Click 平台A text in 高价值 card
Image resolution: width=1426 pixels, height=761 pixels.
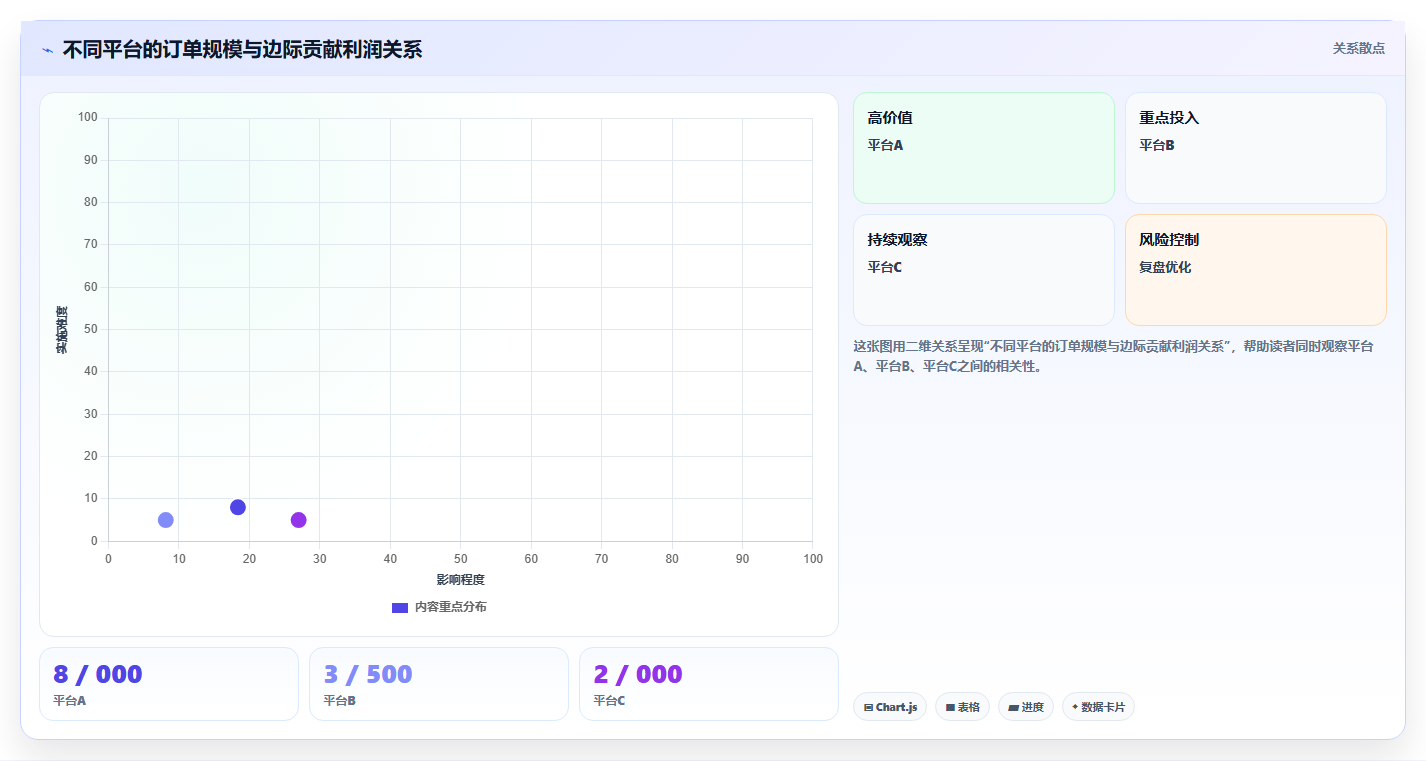tap(885, 145)
